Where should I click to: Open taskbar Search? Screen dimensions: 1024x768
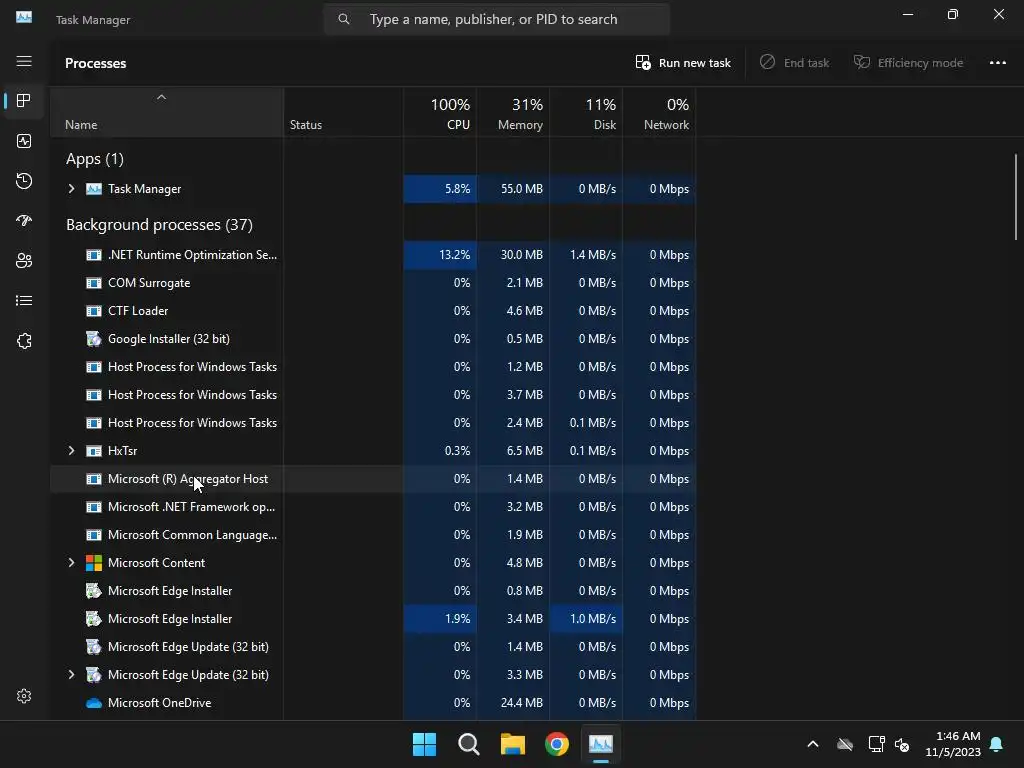pyautogui.click(x=468, y=744)
